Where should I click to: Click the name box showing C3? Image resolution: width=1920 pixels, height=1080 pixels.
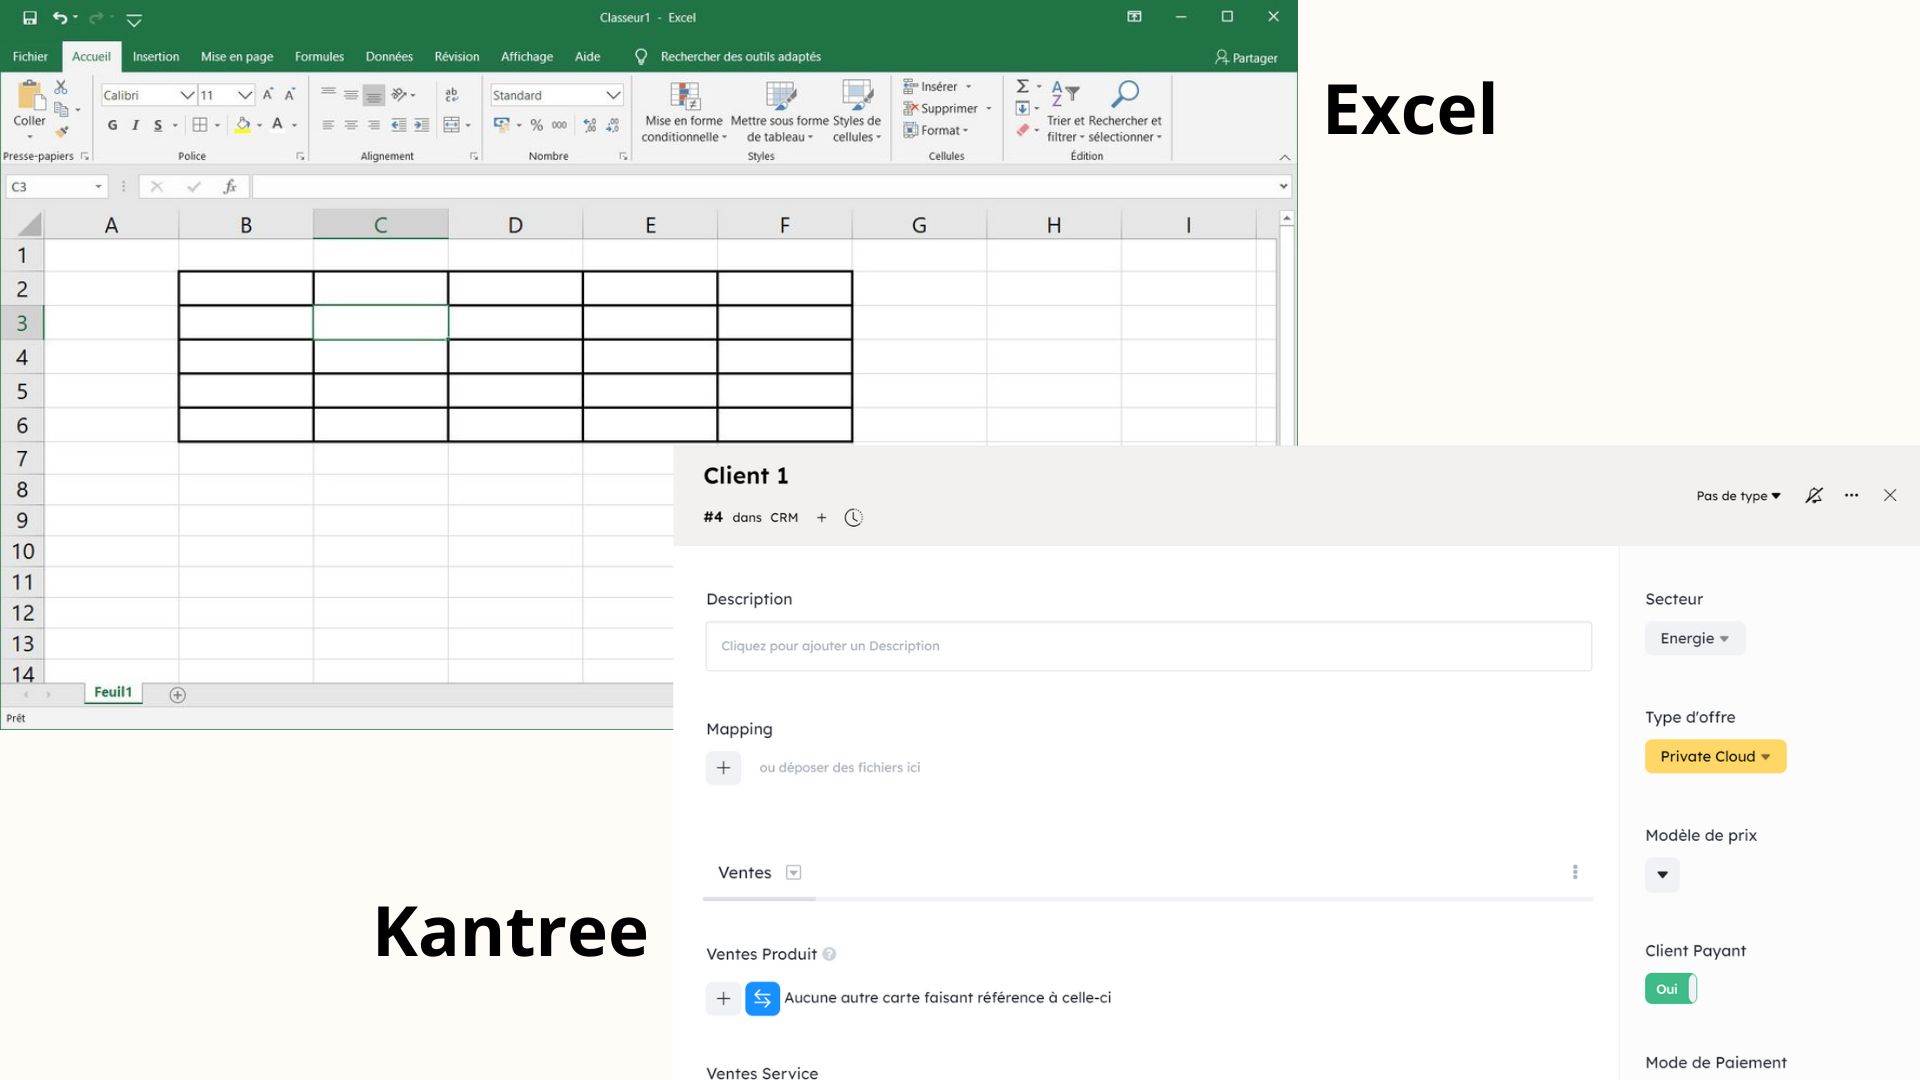(x=55, y=186)
